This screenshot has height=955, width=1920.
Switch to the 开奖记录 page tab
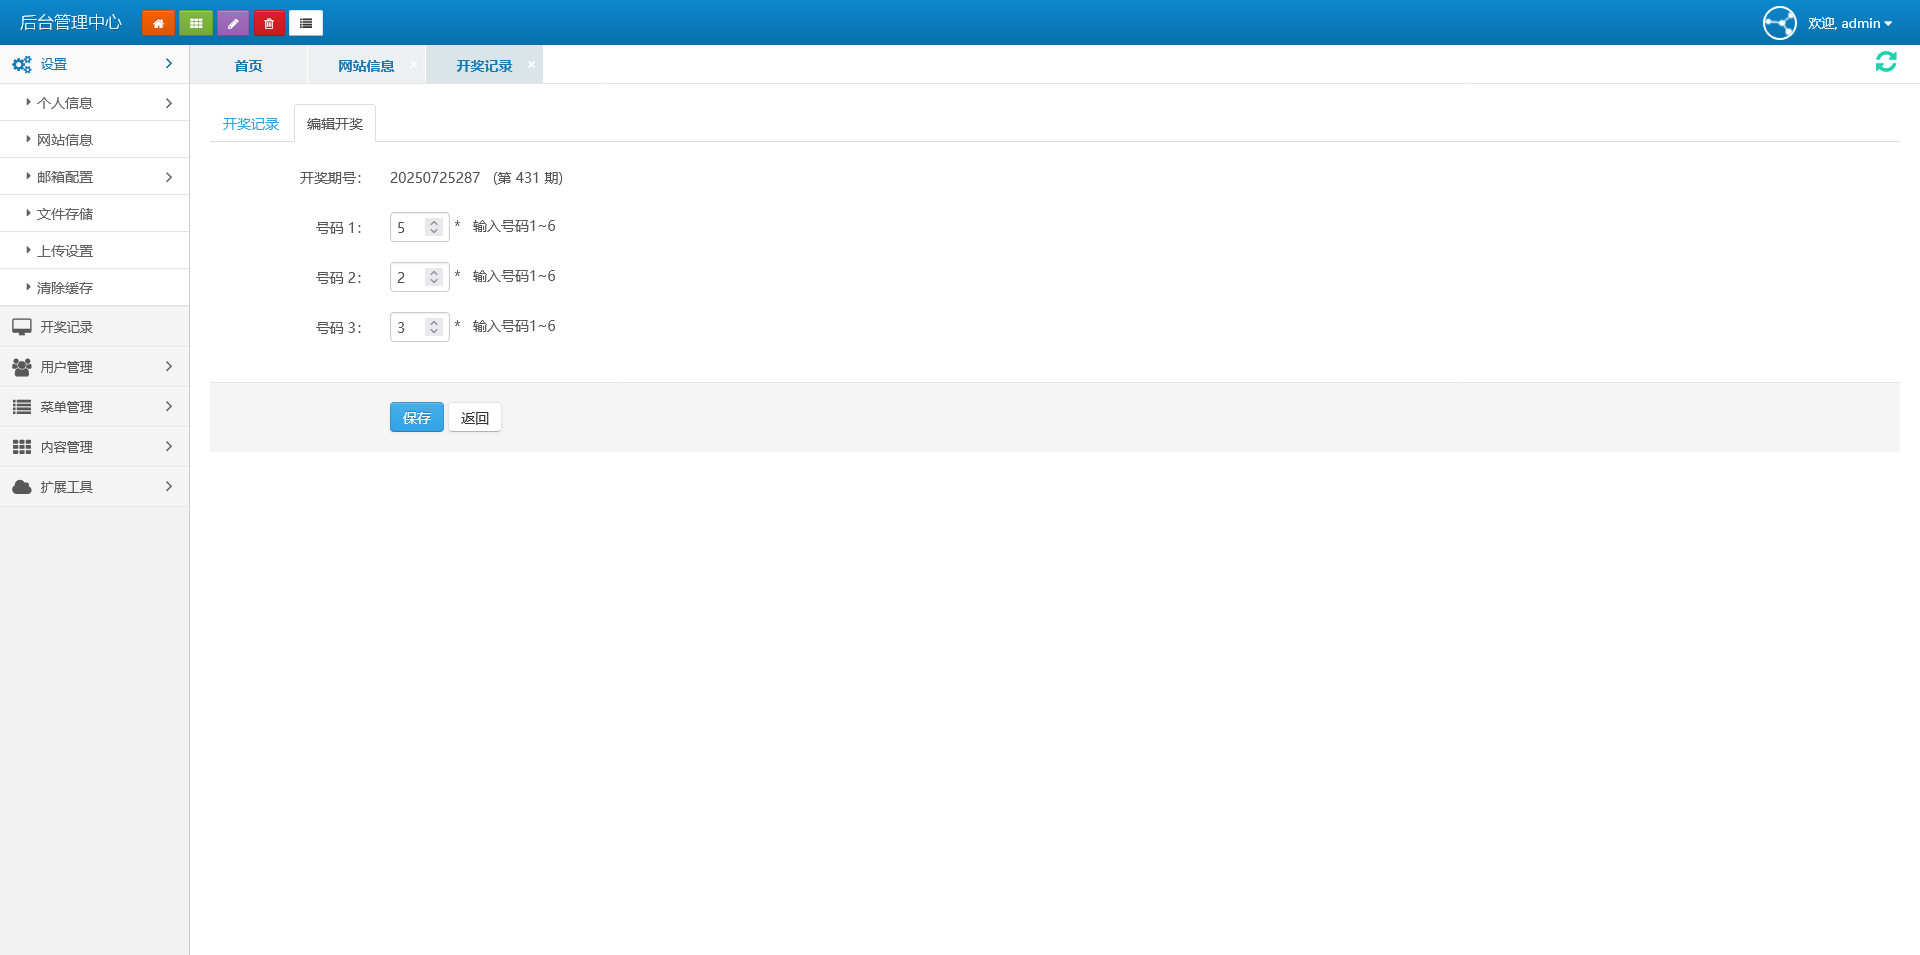484,66
